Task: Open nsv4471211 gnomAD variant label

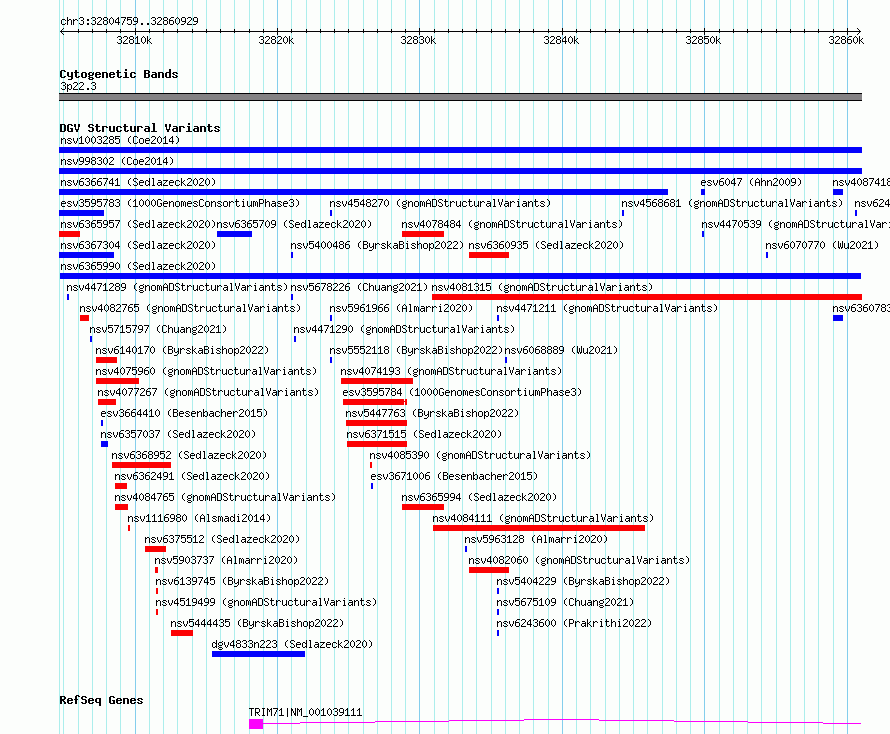Action: point(607,308)
